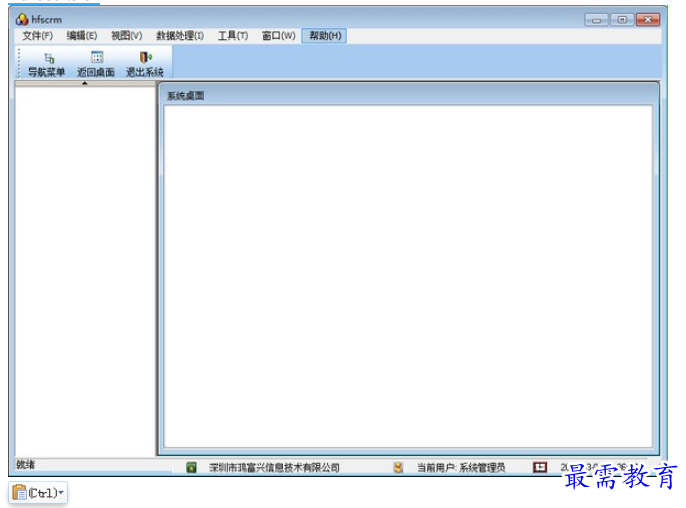The height and width of the screenshot is (508, 686).
Task: Click the user icon beside 当前用户
Action: tap(398, 467)
